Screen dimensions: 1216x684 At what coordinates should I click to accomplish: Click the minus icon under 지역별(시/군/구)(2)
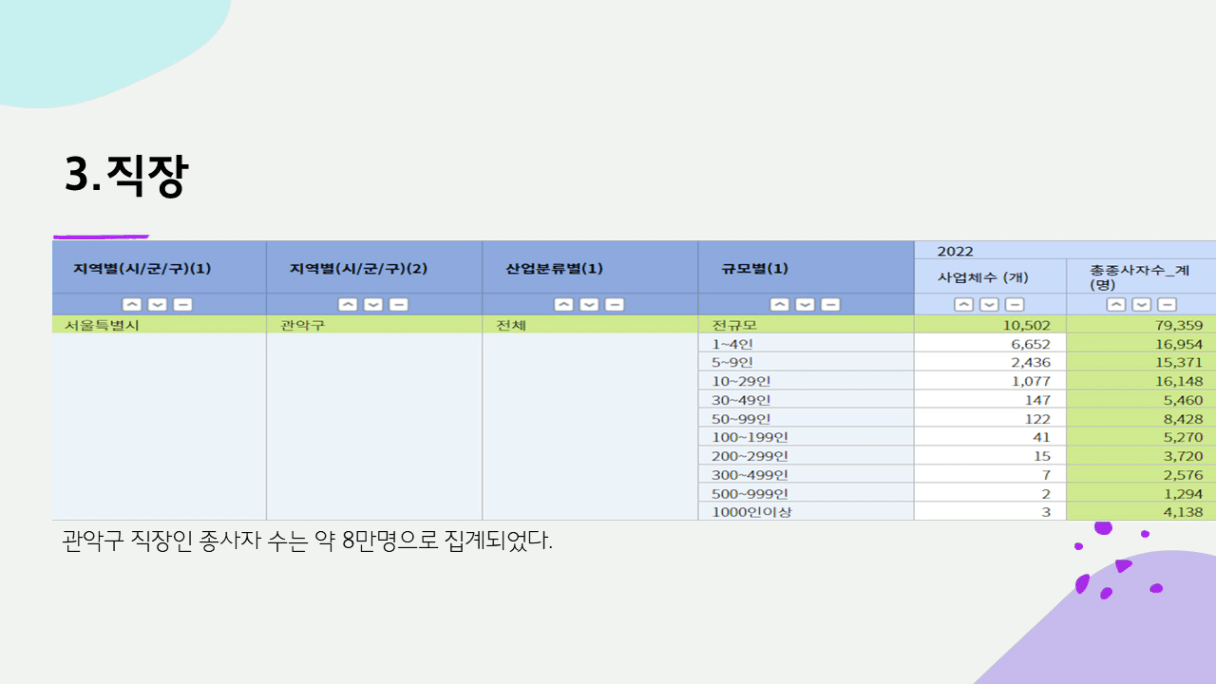pos(399,305)
